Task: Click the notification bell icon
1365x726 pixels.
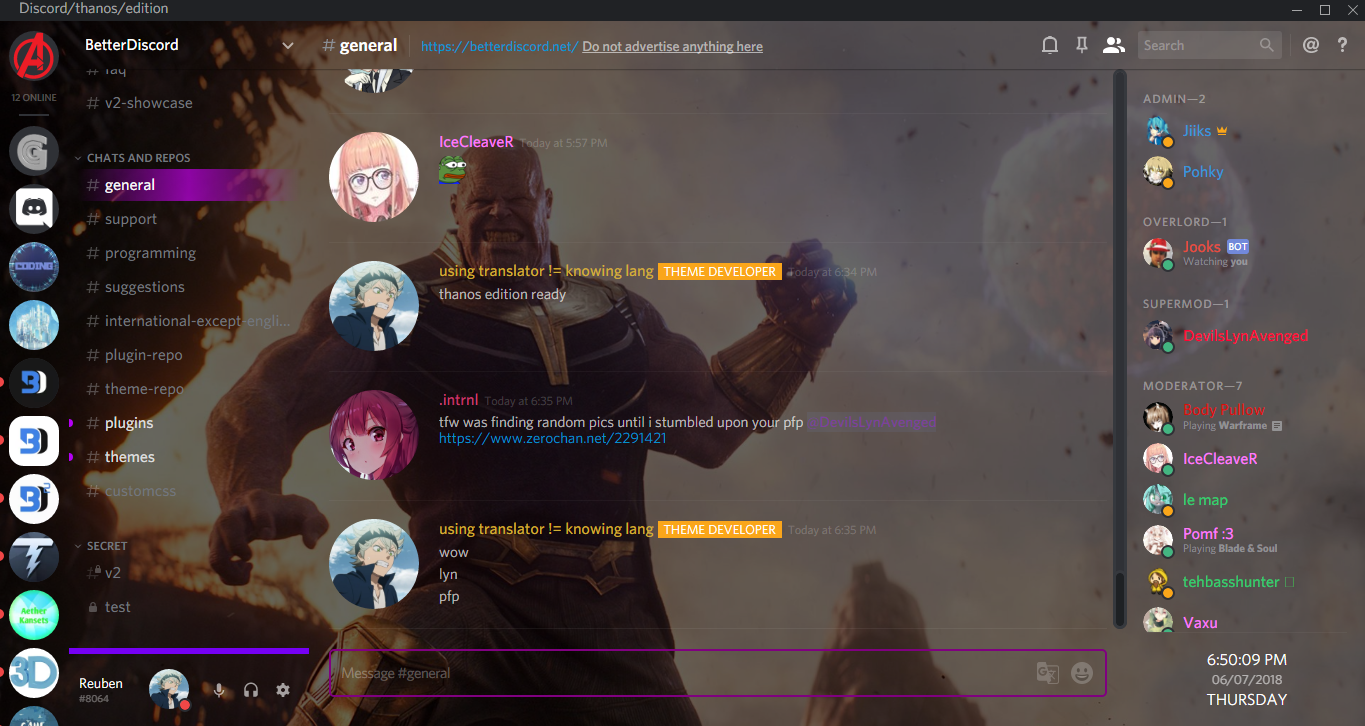Action: click(1050, 45)
